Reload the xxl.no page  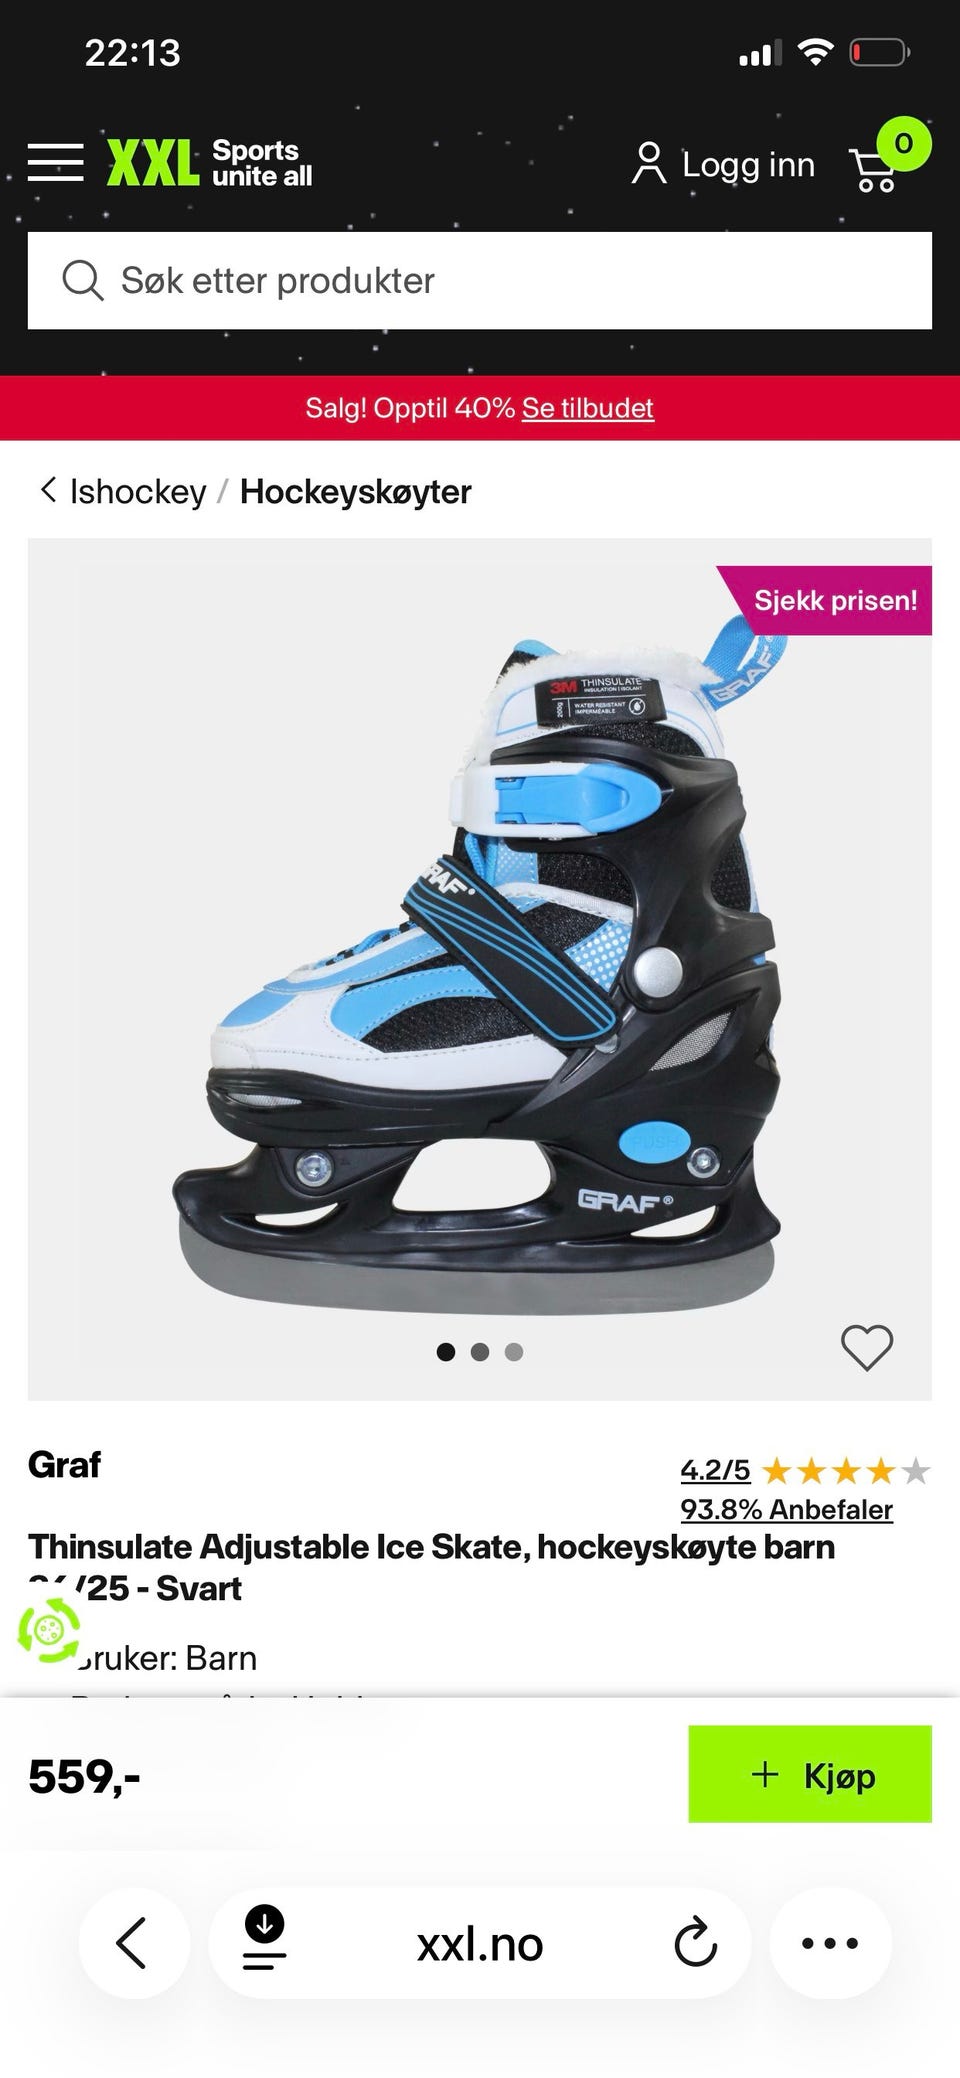coord(695,1943)
